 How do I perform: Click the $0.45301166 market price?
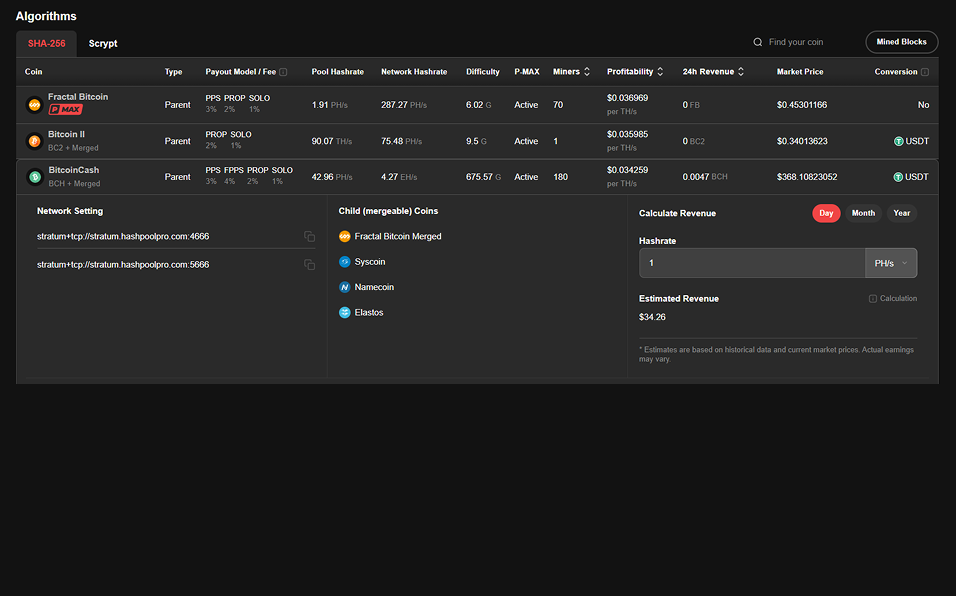802,105
